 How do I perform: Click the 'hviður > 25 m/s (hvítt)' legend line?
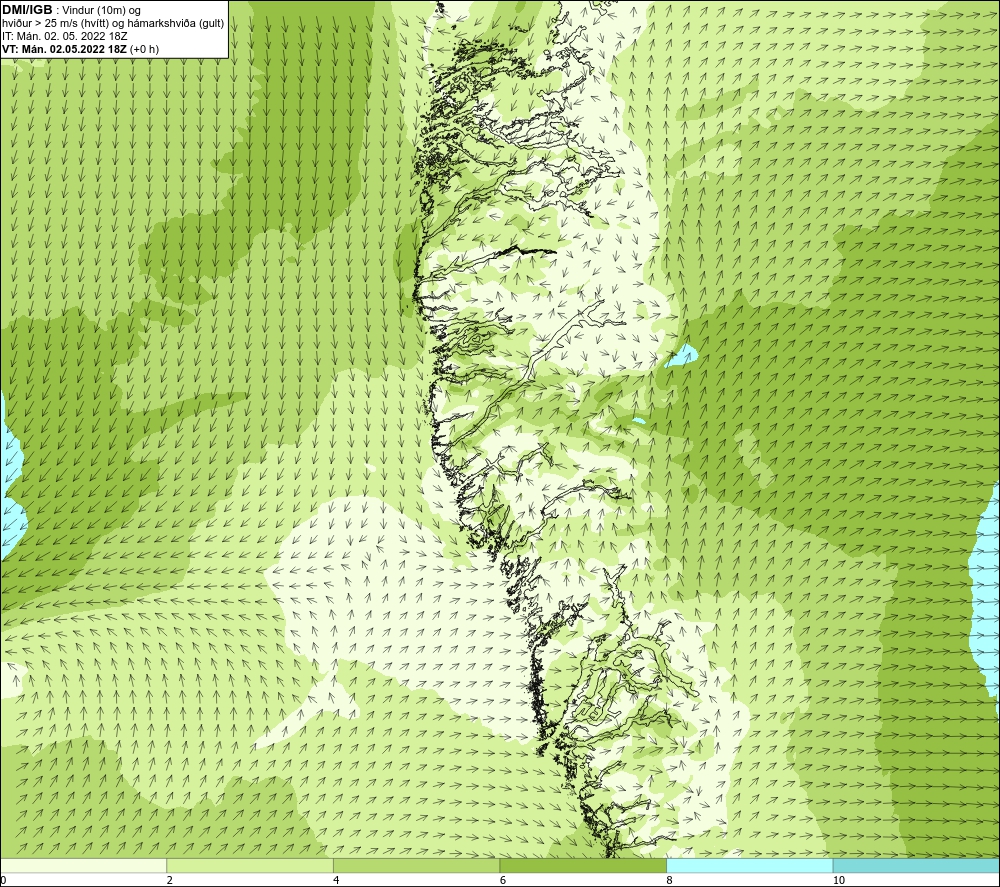114,23
